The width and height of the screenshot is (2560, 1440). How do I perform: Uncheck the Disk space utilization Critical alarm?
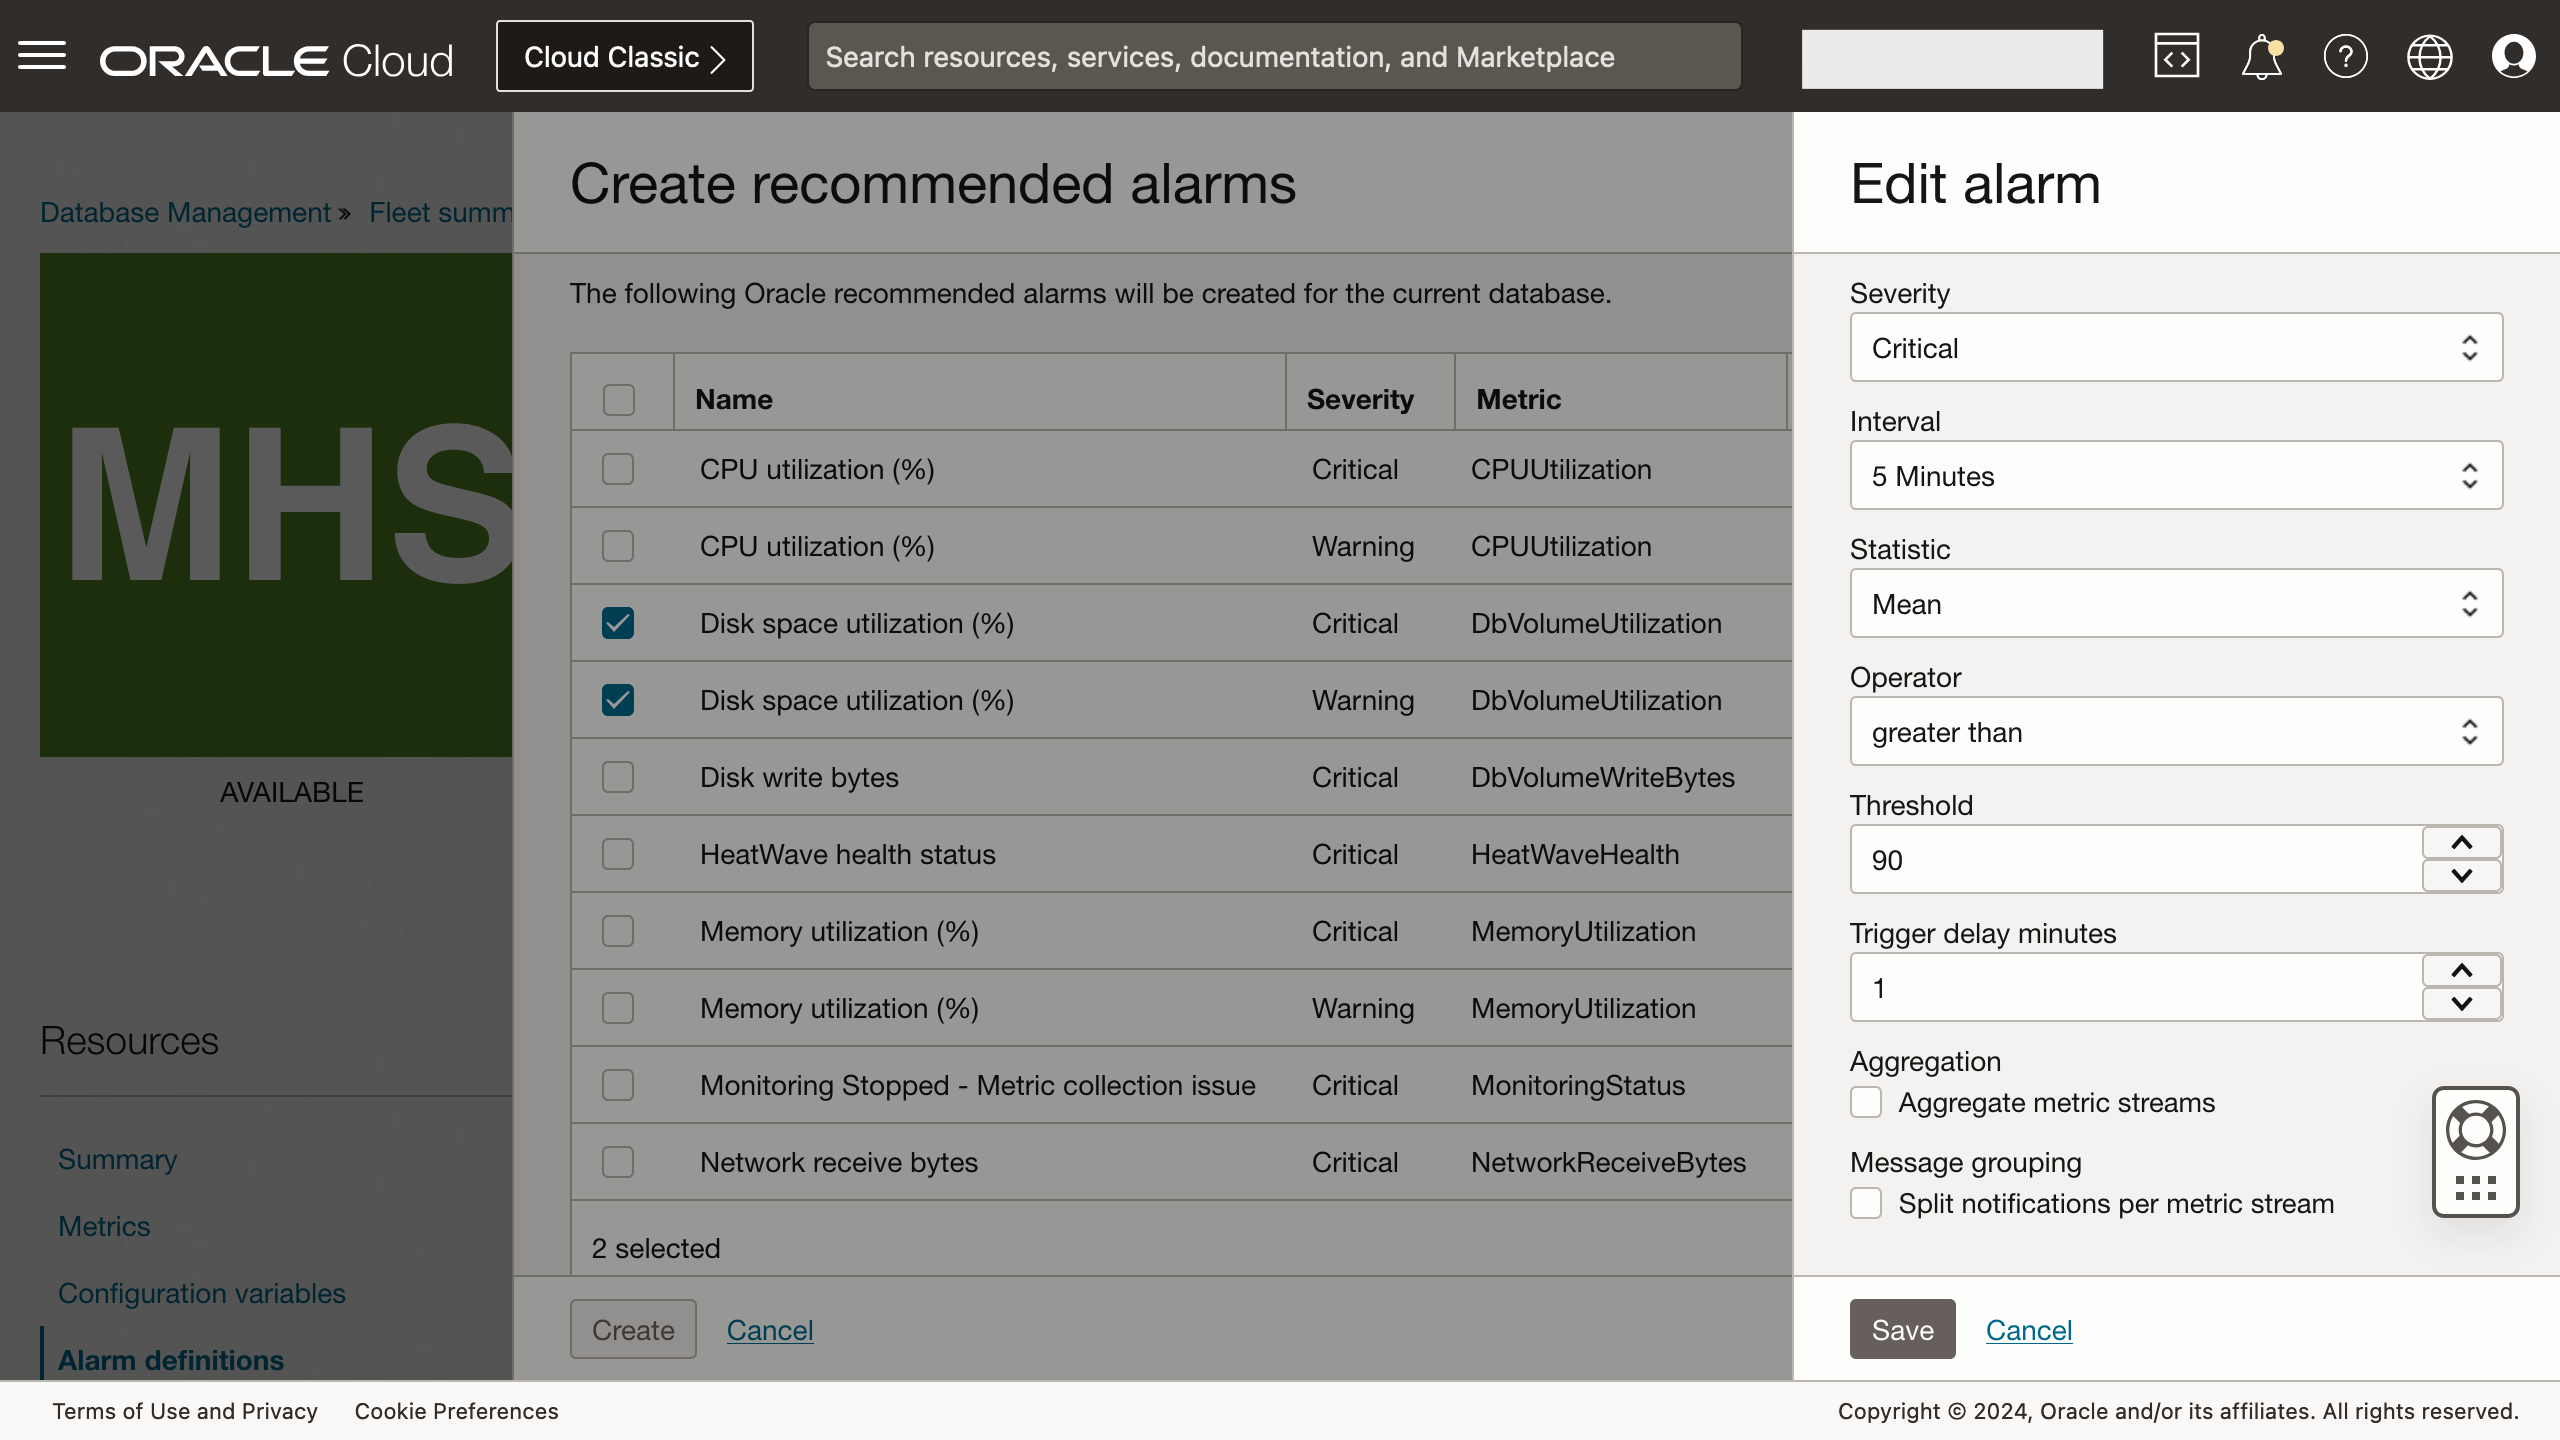[x=617, y=622]
